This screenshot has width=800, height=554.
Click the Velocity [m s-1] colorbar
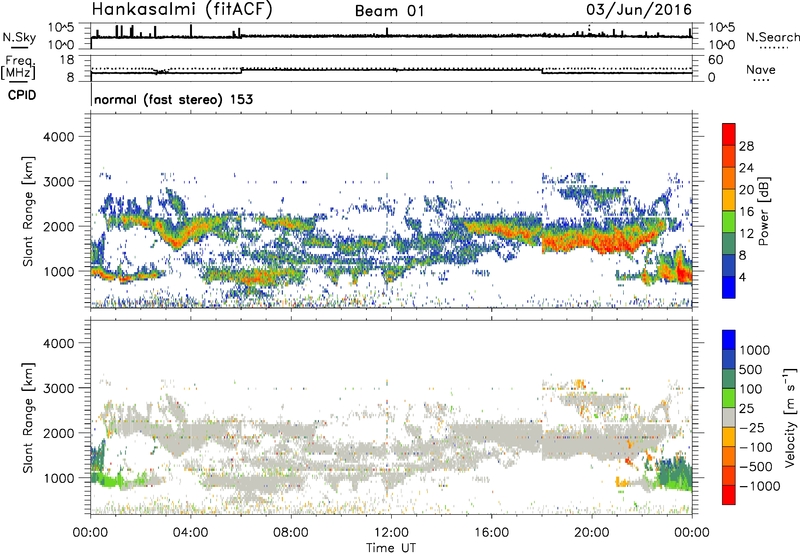729,417
